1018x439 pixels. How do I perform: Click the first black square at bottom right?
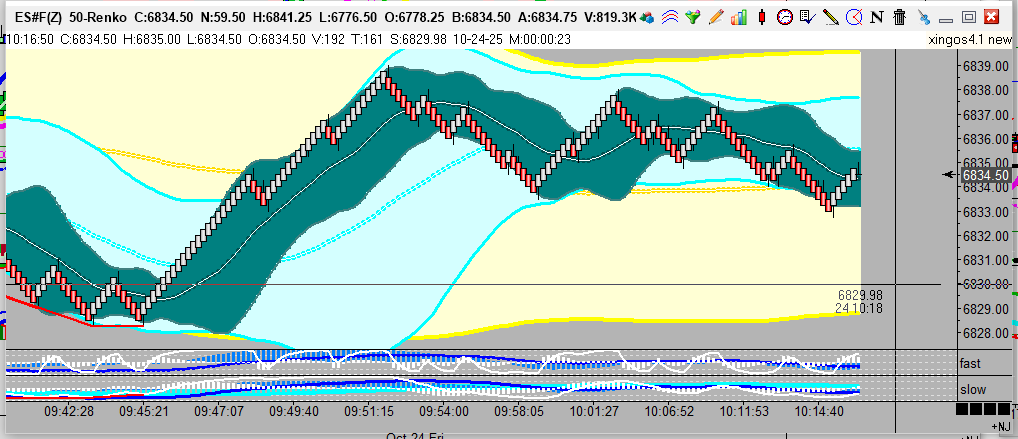pos(962,410)
